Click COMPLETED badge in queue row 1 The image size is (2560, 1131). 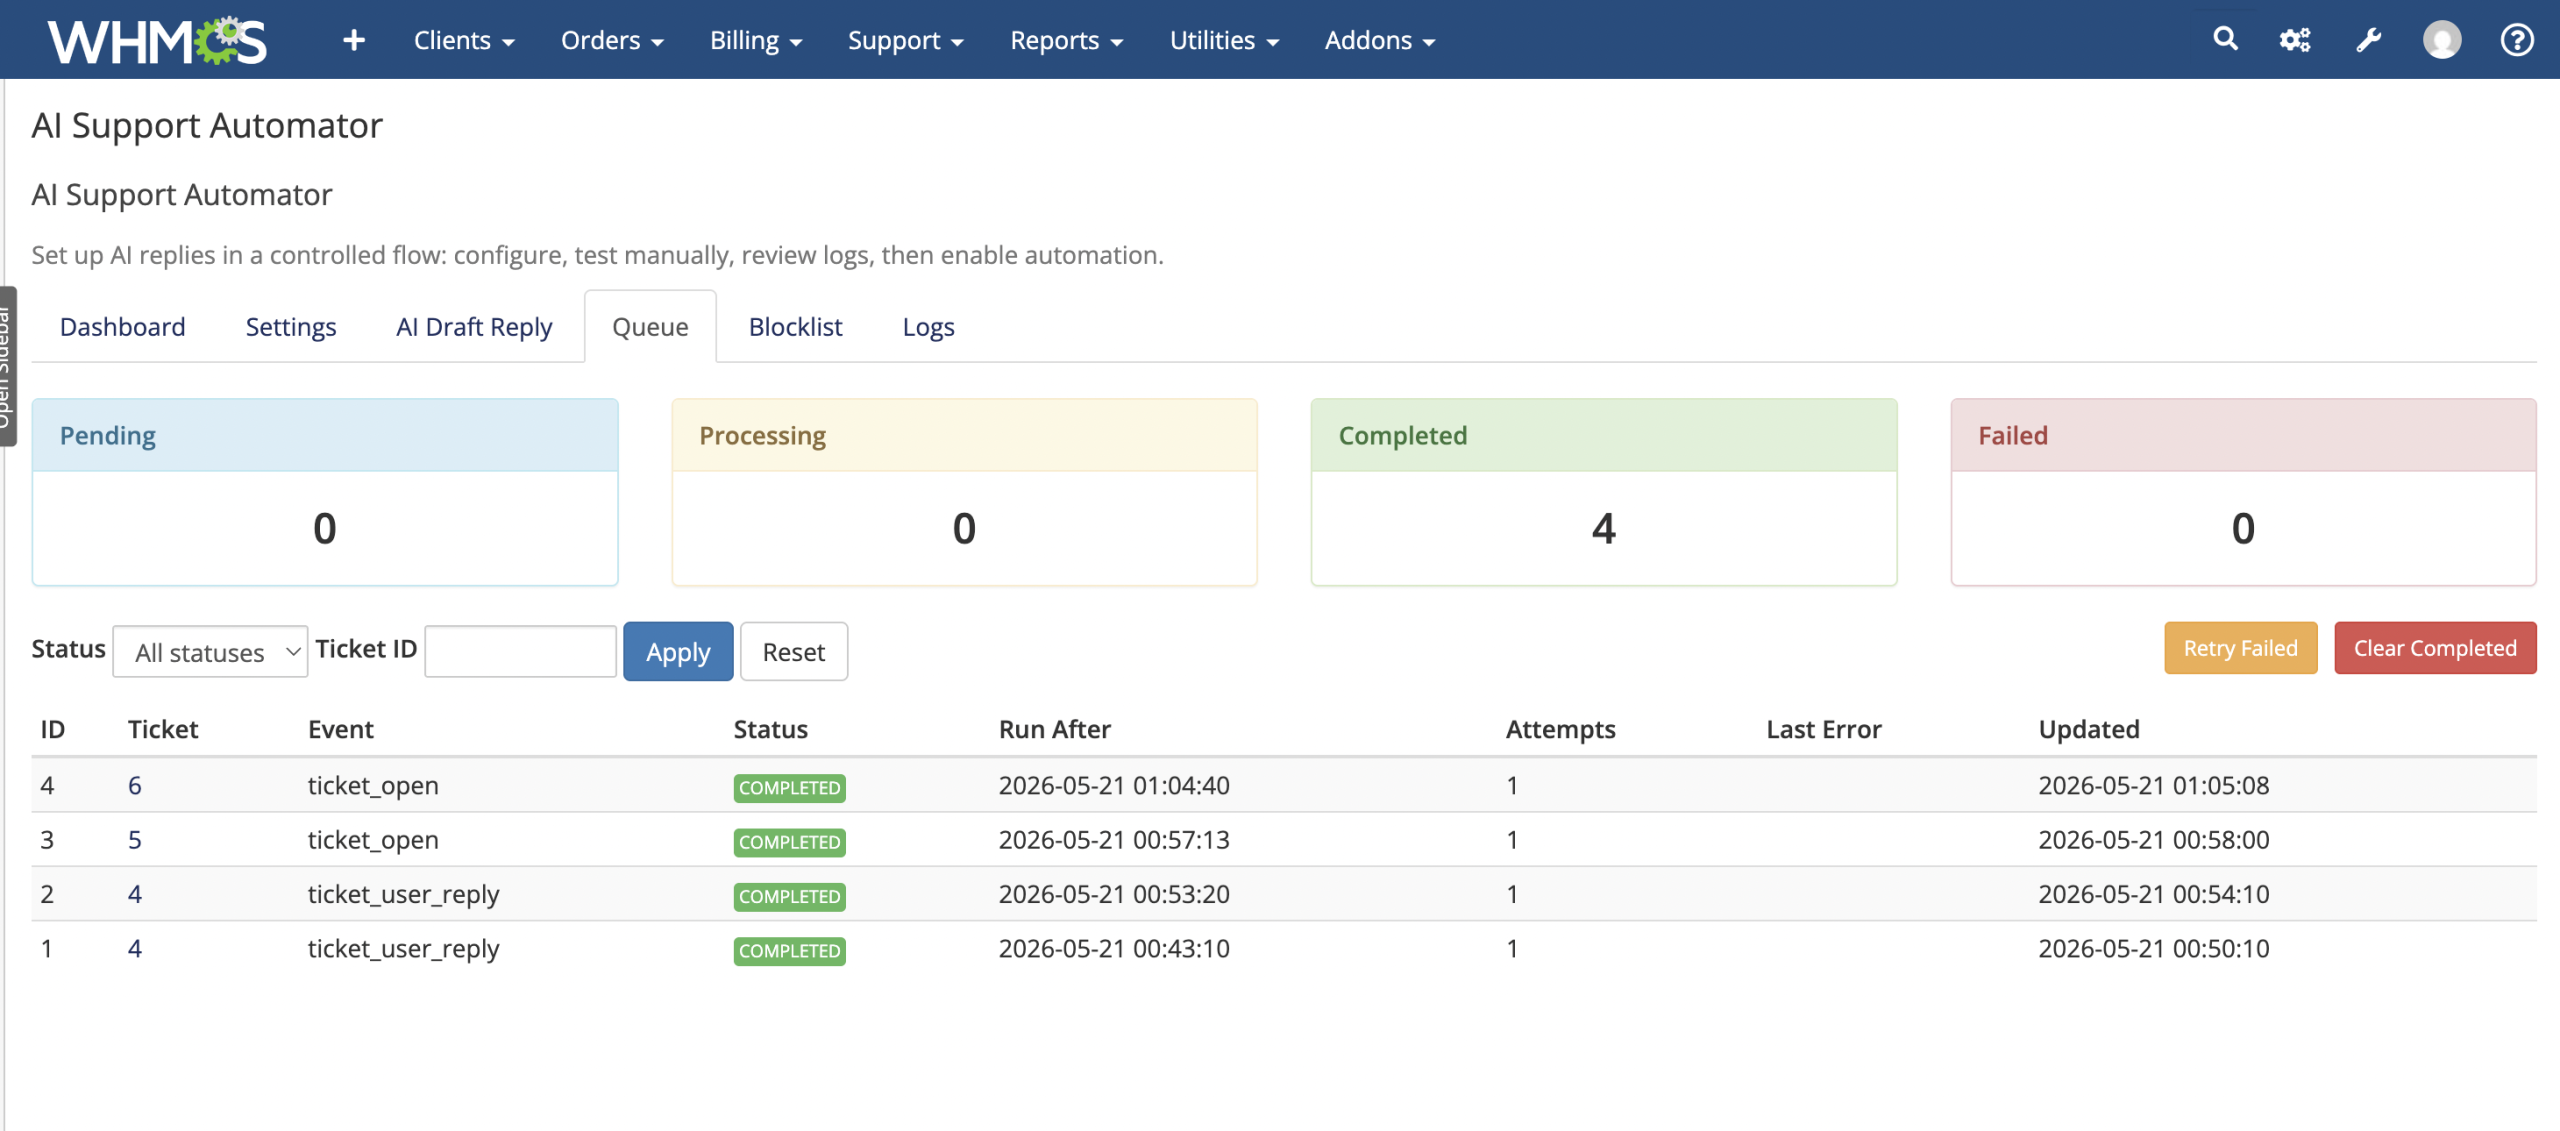tap(790, 950)
